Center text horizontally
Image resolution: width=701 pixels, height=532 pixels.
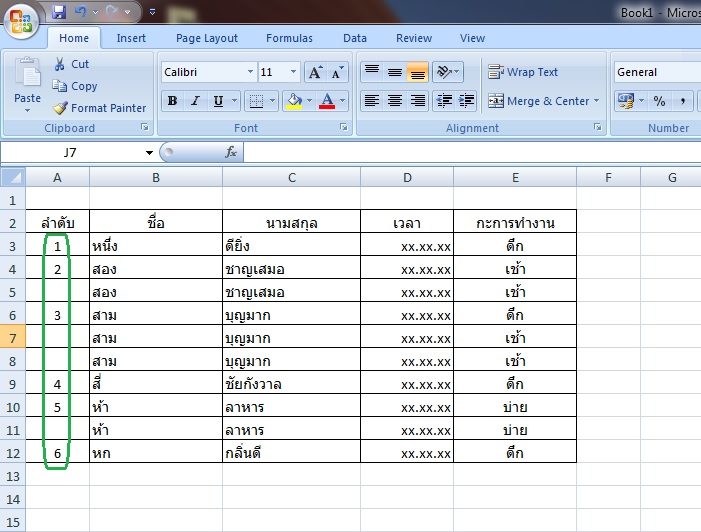[394, 101]
